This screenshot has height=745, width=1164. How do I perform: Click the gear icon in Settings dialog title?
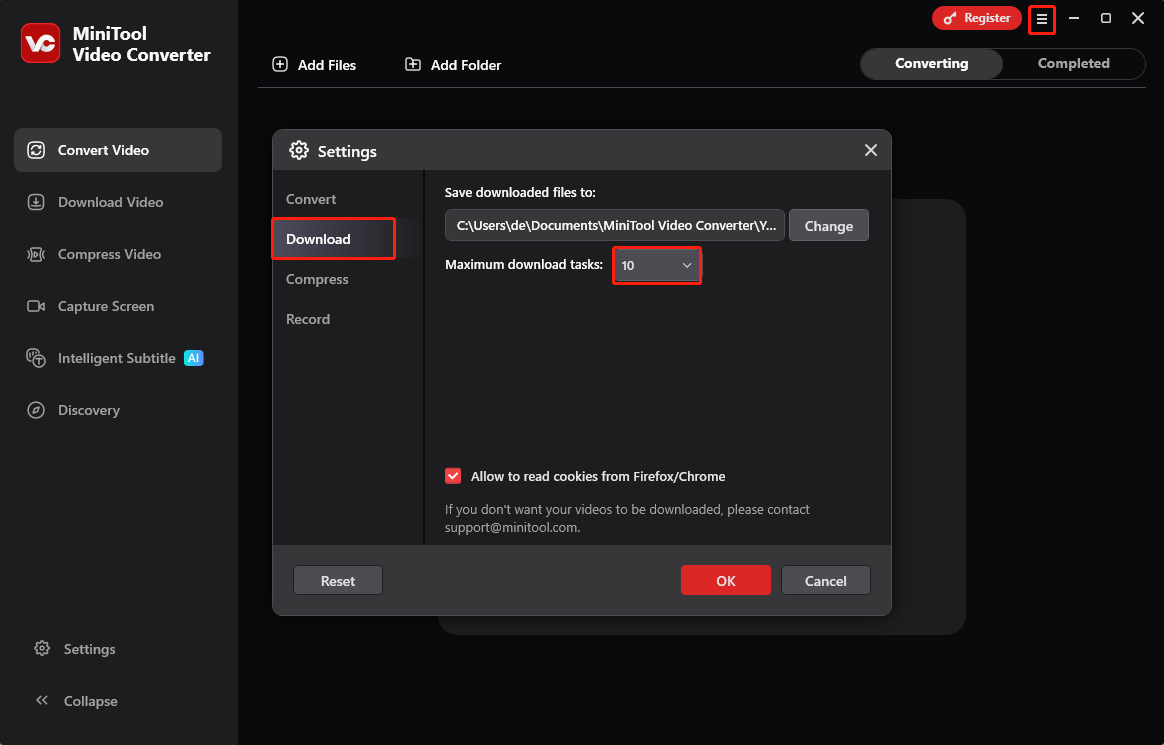click(x=298, y=151)
